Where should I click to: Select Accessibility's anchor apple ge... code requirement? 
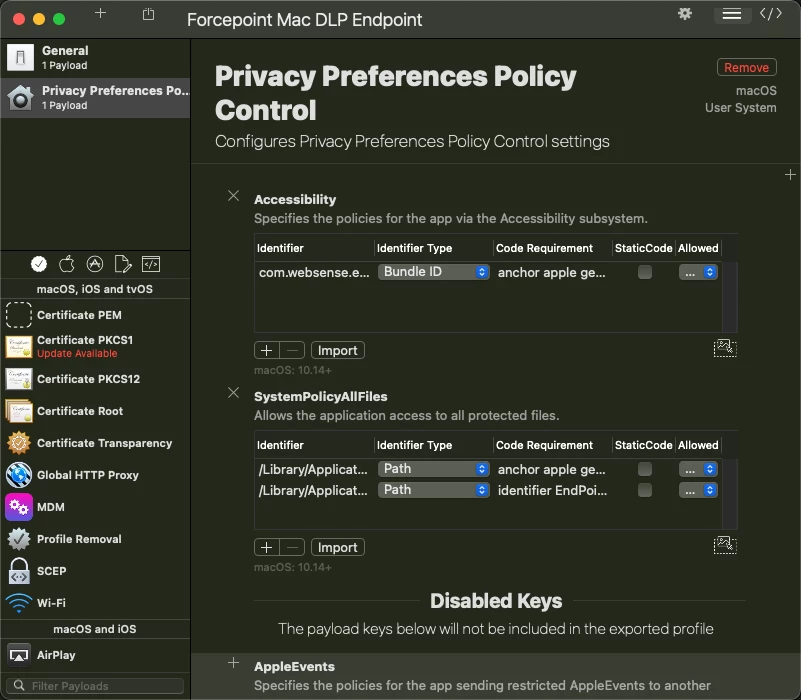[552, 272]
